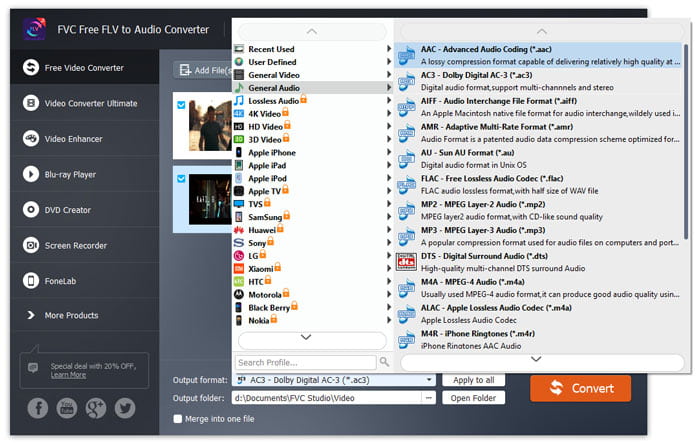The height and width of the screenshot is (444, 700).
Task: Click the Facebook social icon
Action: point(38,408)
